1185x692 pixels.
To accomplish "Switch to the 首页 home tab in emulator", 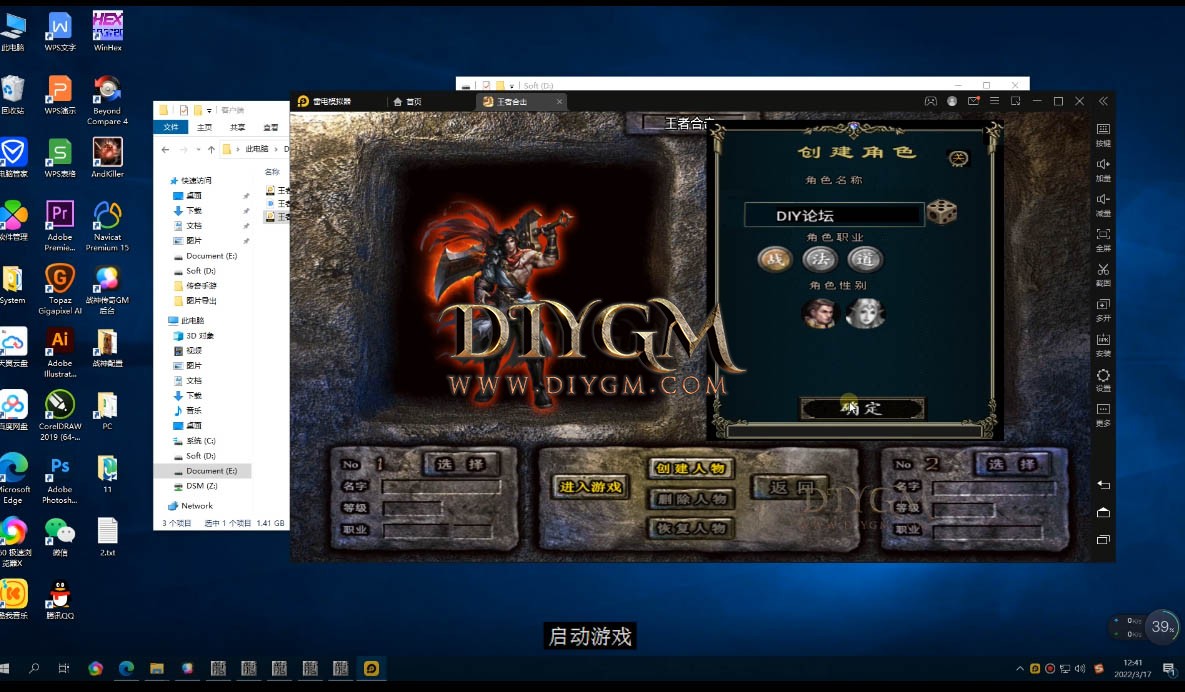I will [408, 102].
